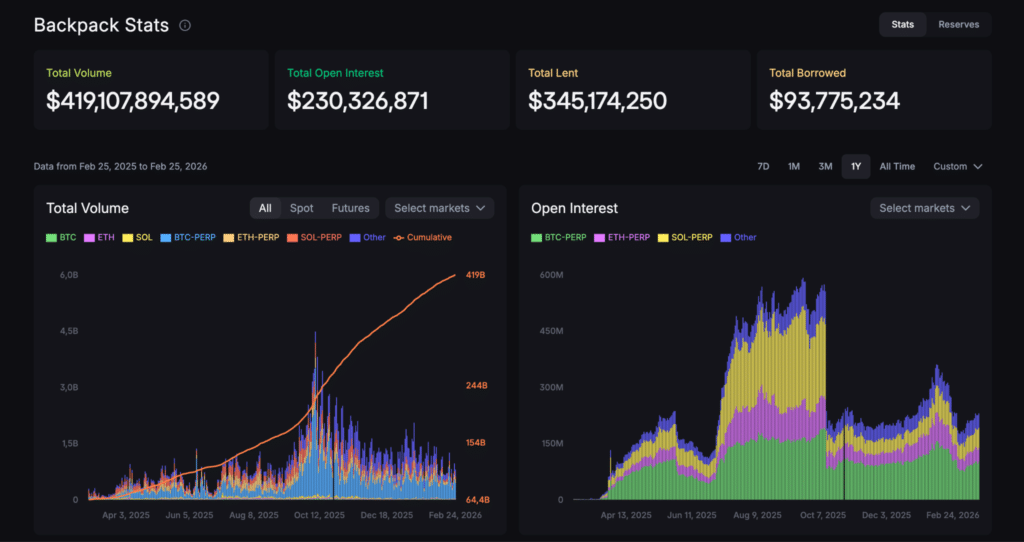Open Select markets dropdown in Total Volume
Image resolution: width=1024 pixels, height=542 pixels.
440,208
